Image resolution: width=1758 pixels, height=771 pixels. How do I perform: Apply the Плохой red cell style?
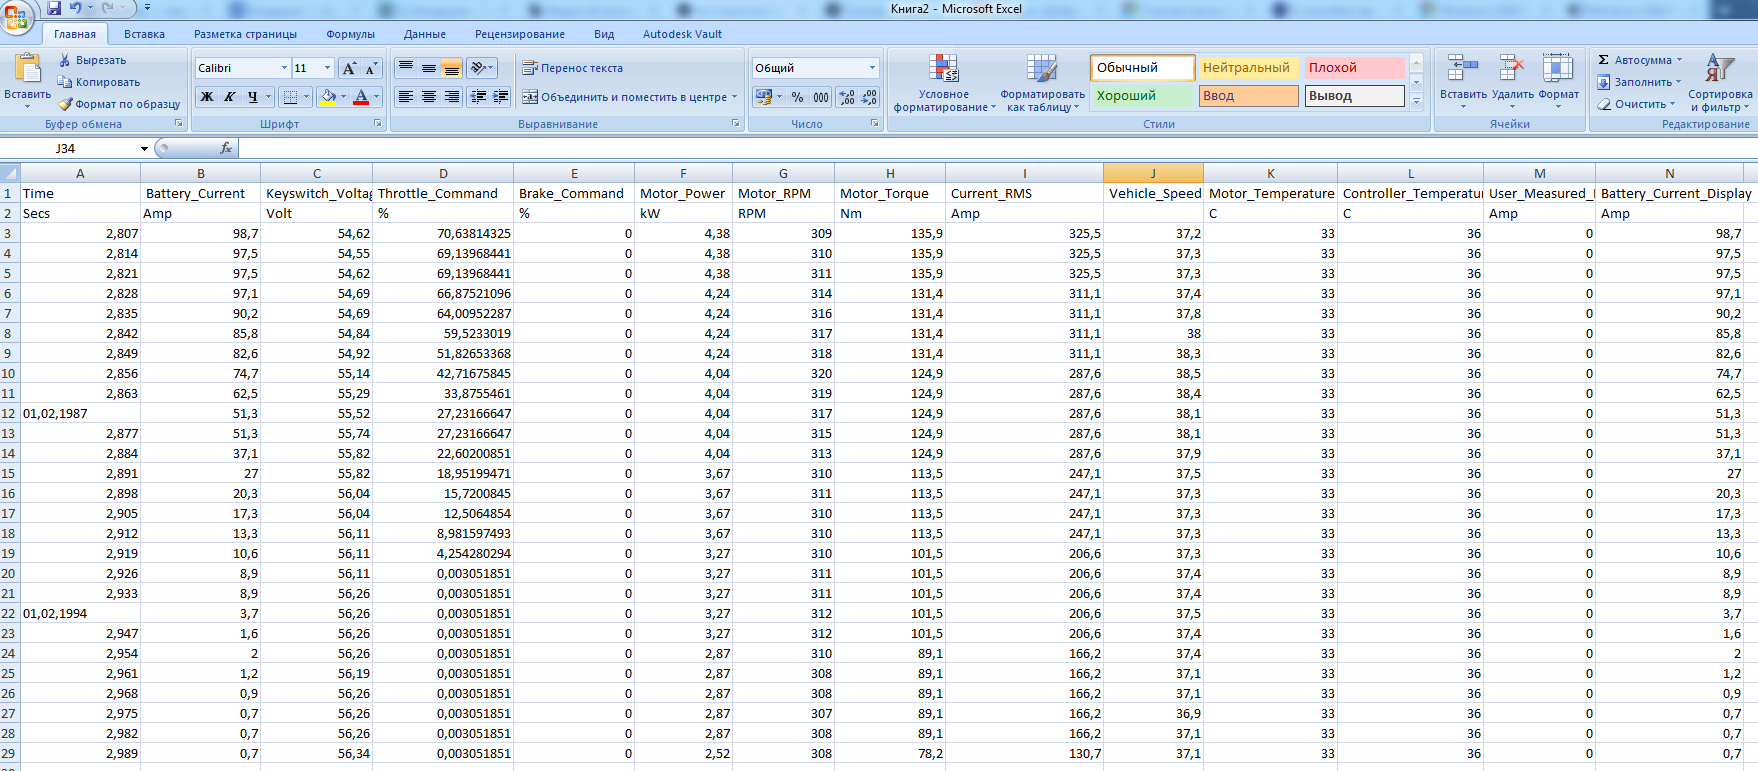click(x=1354, y=68)
